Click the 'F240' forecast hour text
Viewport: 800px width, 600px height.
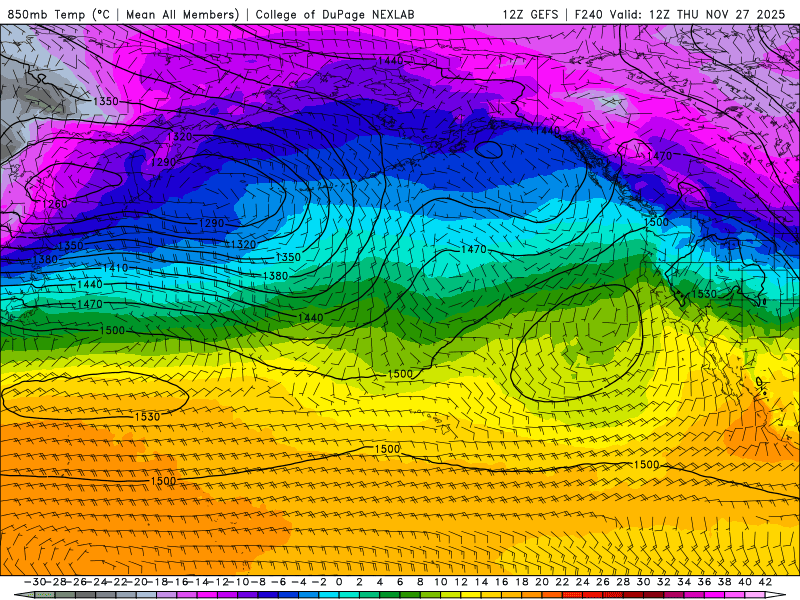588,14
